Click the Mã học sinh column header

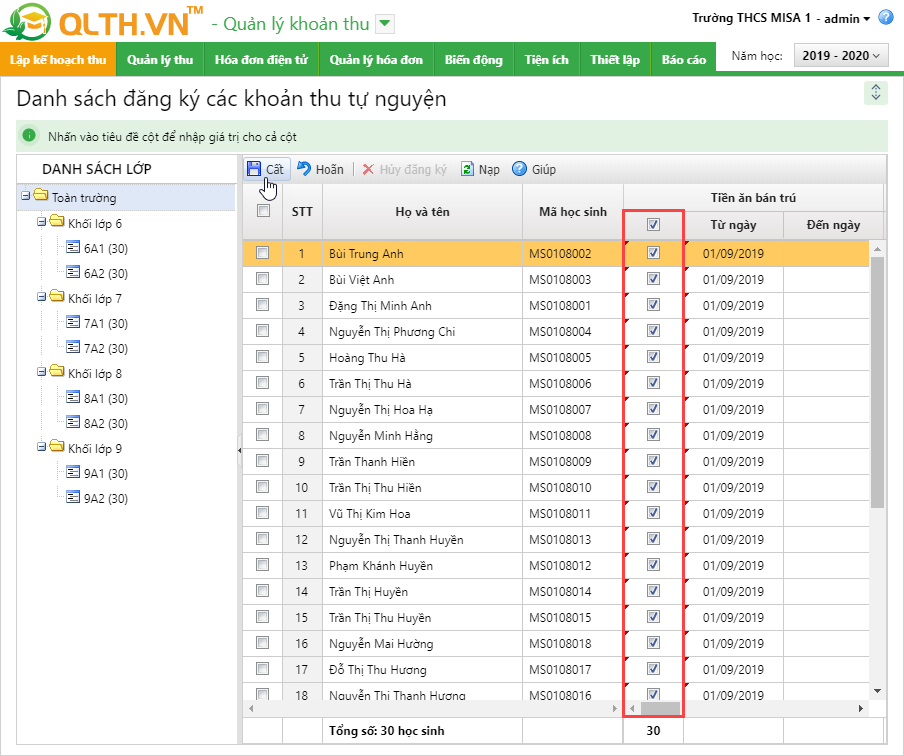click(x=572, y=212)
